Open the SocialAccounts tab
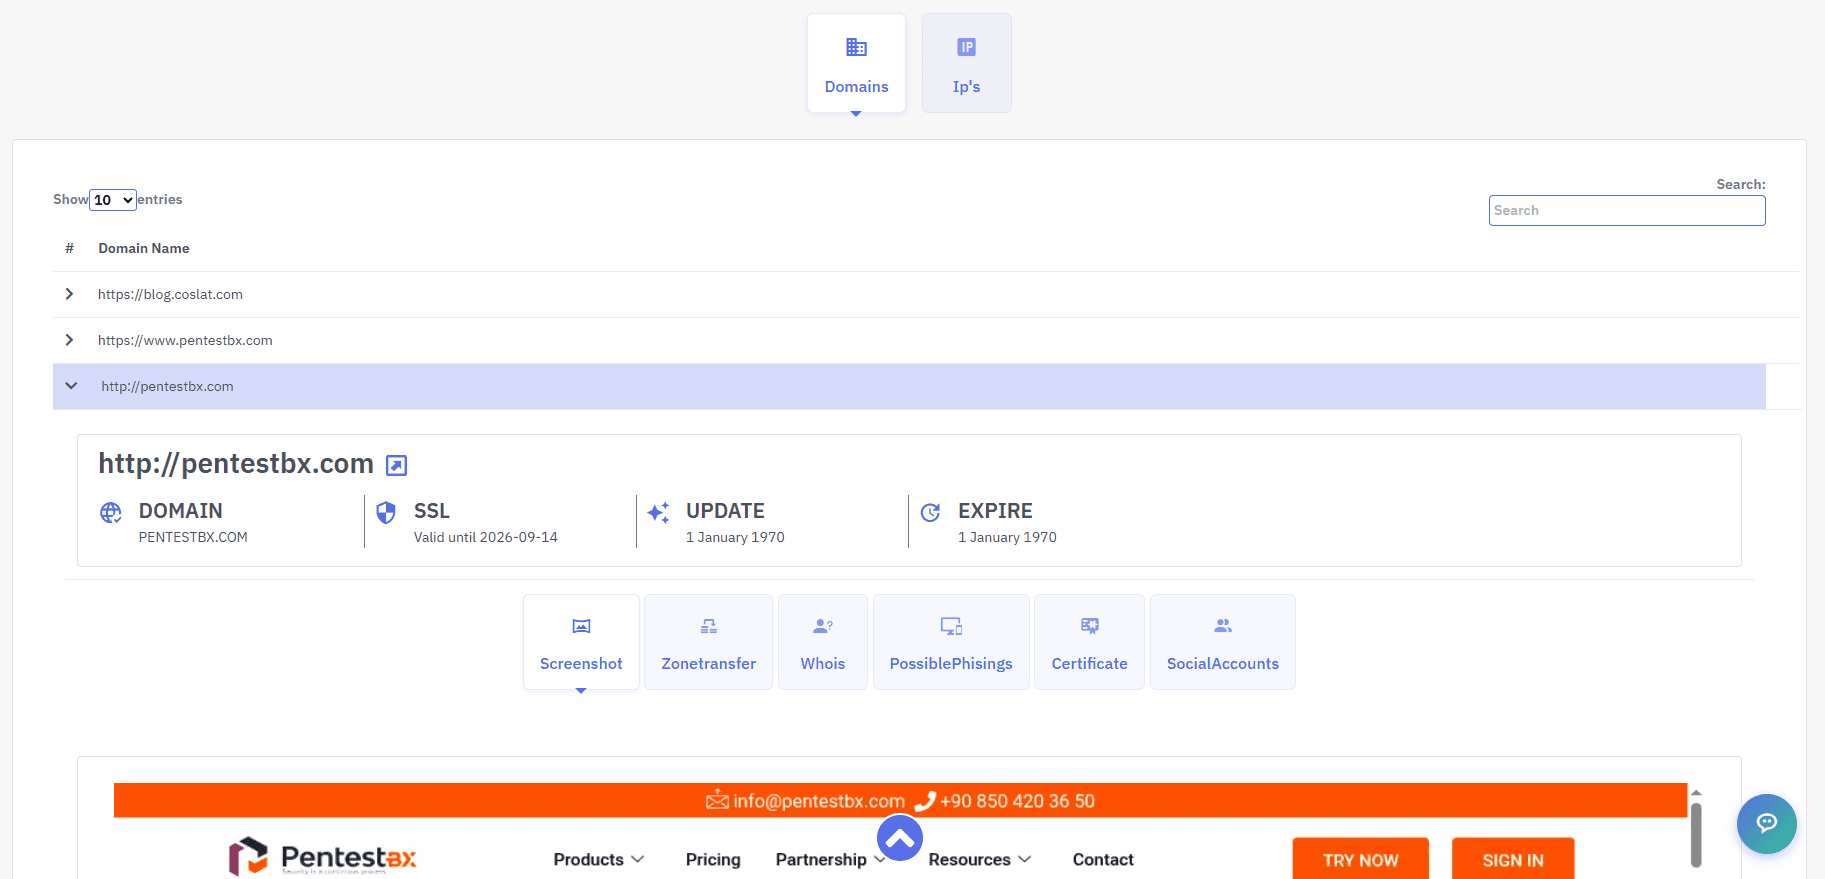 [x=1222, y=642]
